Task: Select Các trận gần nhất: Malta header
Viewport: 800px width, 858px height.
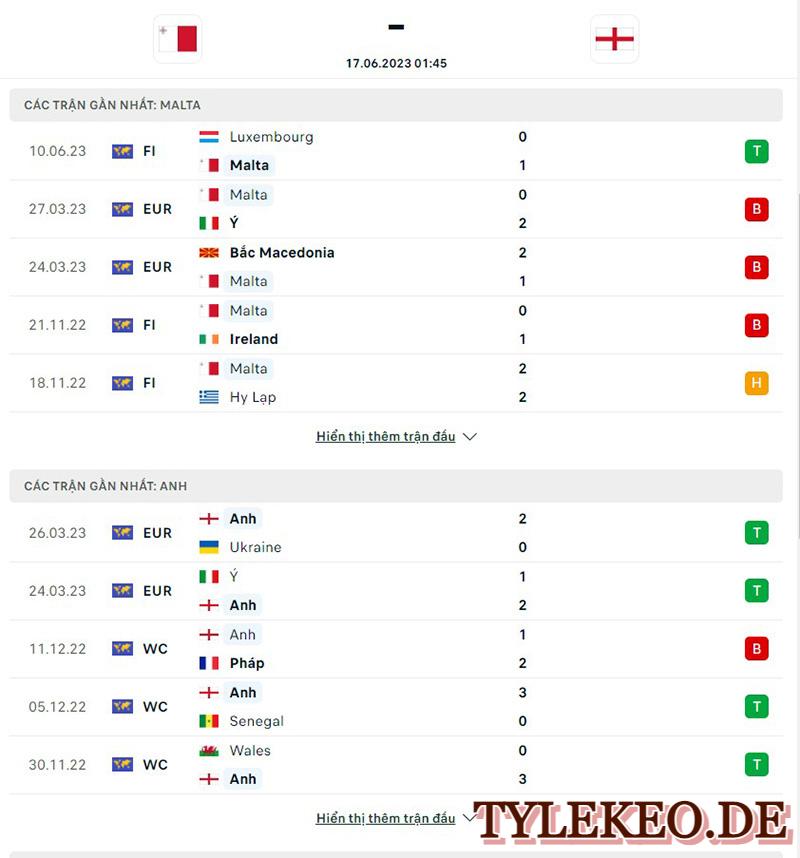Action: pyautogui.click(x=396, y=105)
